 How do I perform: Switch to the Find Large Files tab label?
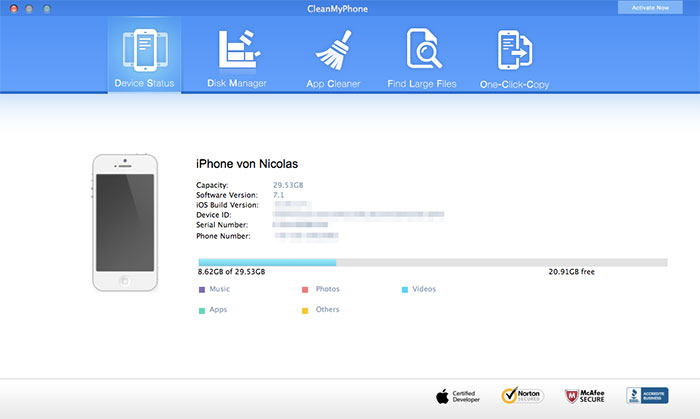[422, 84]
